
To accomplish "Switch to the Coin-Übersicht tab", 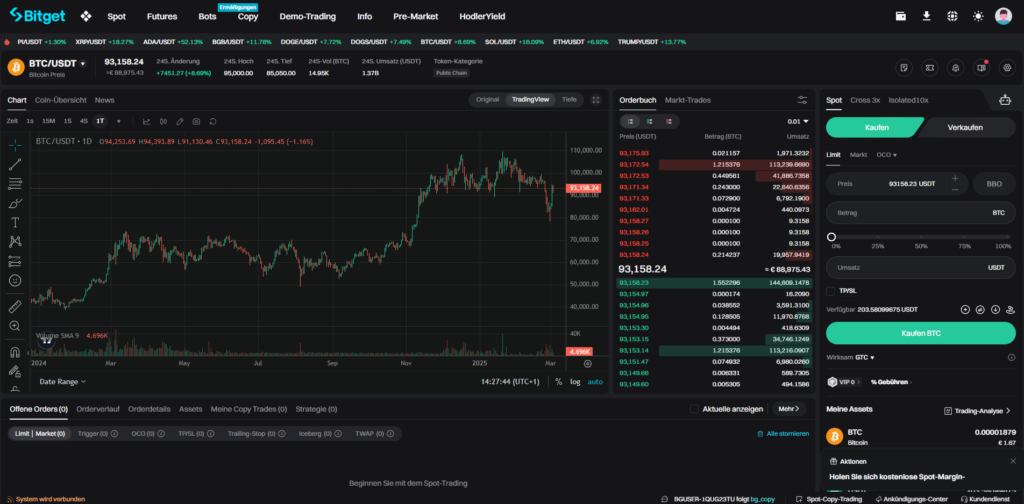I will [x=61, y=100].
